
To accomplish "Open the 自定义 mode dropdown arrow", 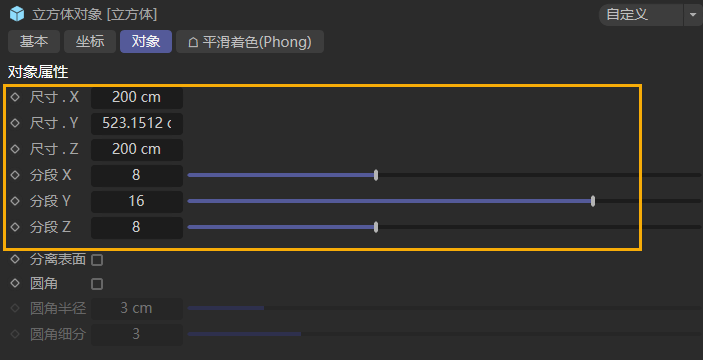I will click(691, 15).
